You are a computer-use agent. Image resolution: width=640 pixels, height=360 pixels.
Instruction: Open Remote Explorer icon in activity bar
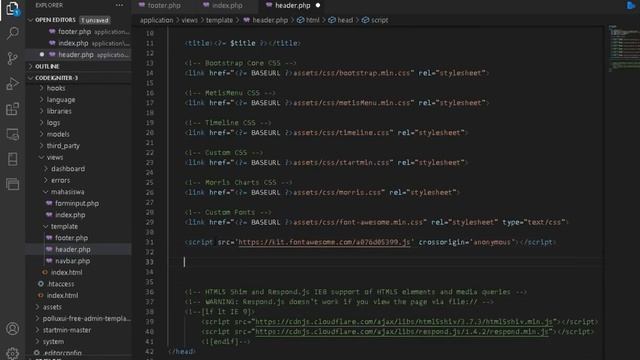pyautogui.click(x=13, y=134)
